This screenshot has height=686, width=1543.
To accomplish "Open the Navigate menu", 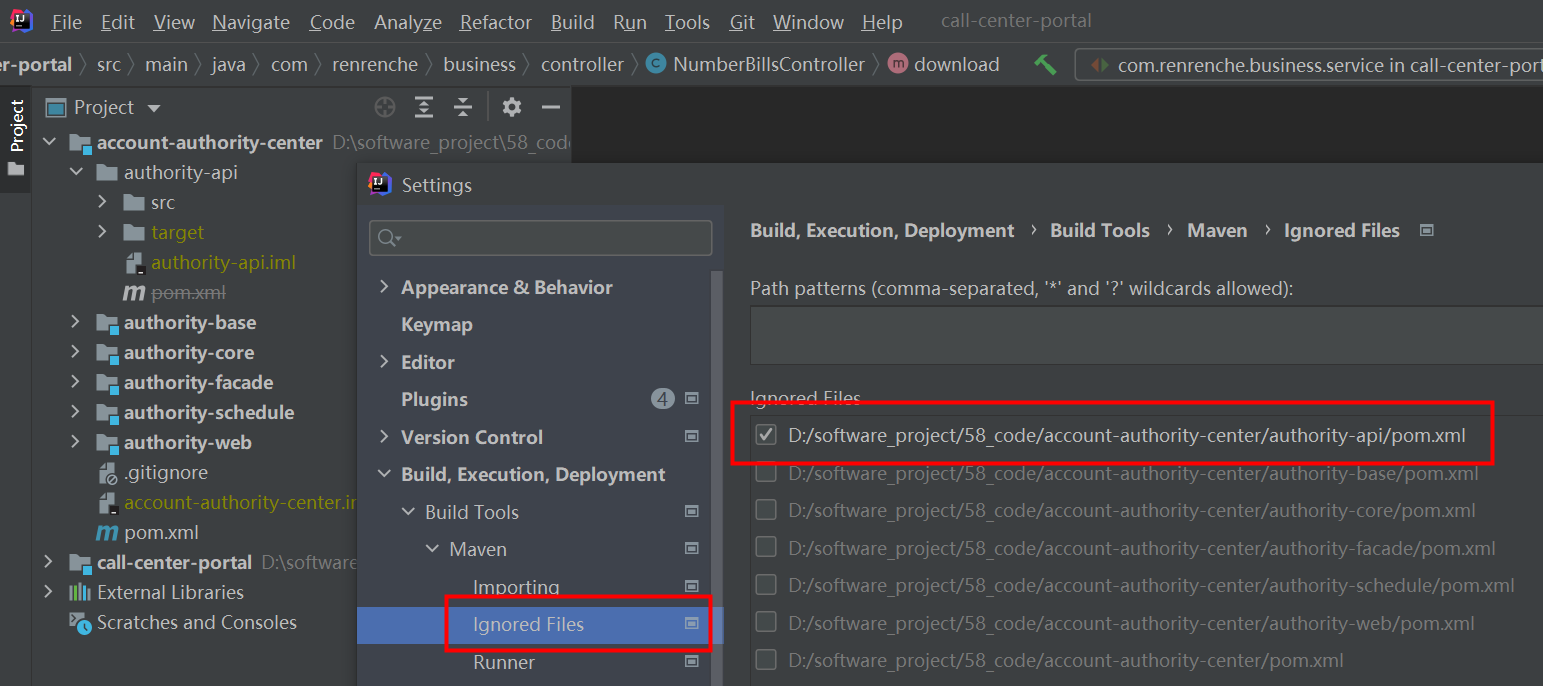I will coord(251,22).
